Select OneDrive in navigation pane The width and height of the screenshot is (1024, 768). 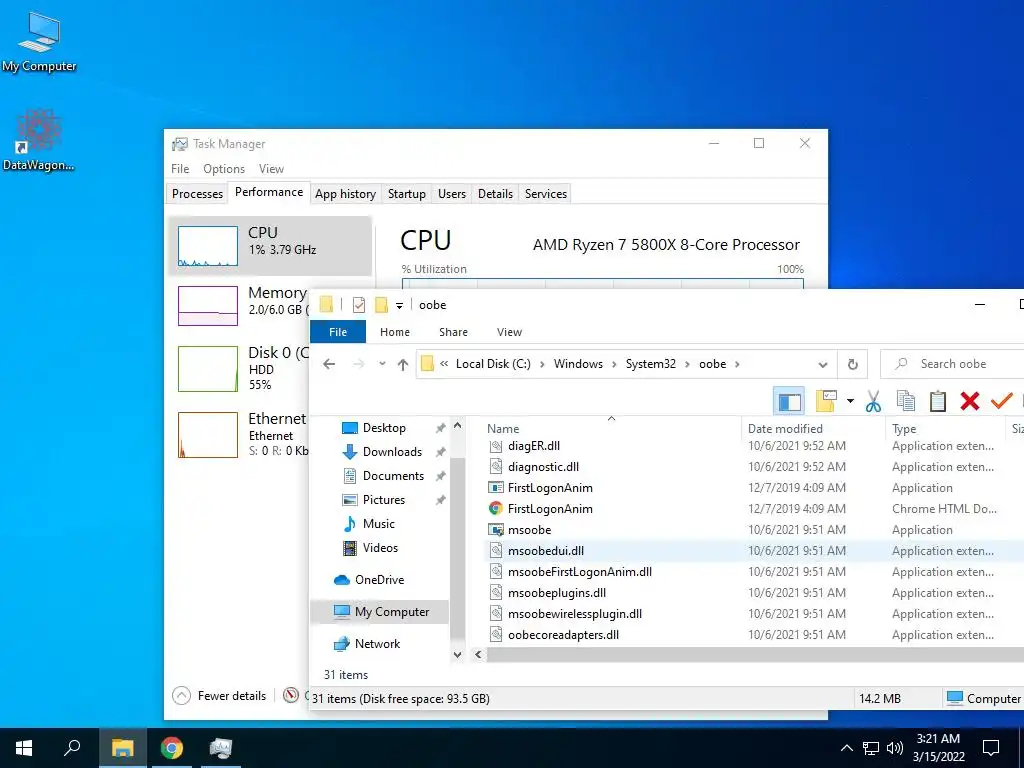(379, 580)
